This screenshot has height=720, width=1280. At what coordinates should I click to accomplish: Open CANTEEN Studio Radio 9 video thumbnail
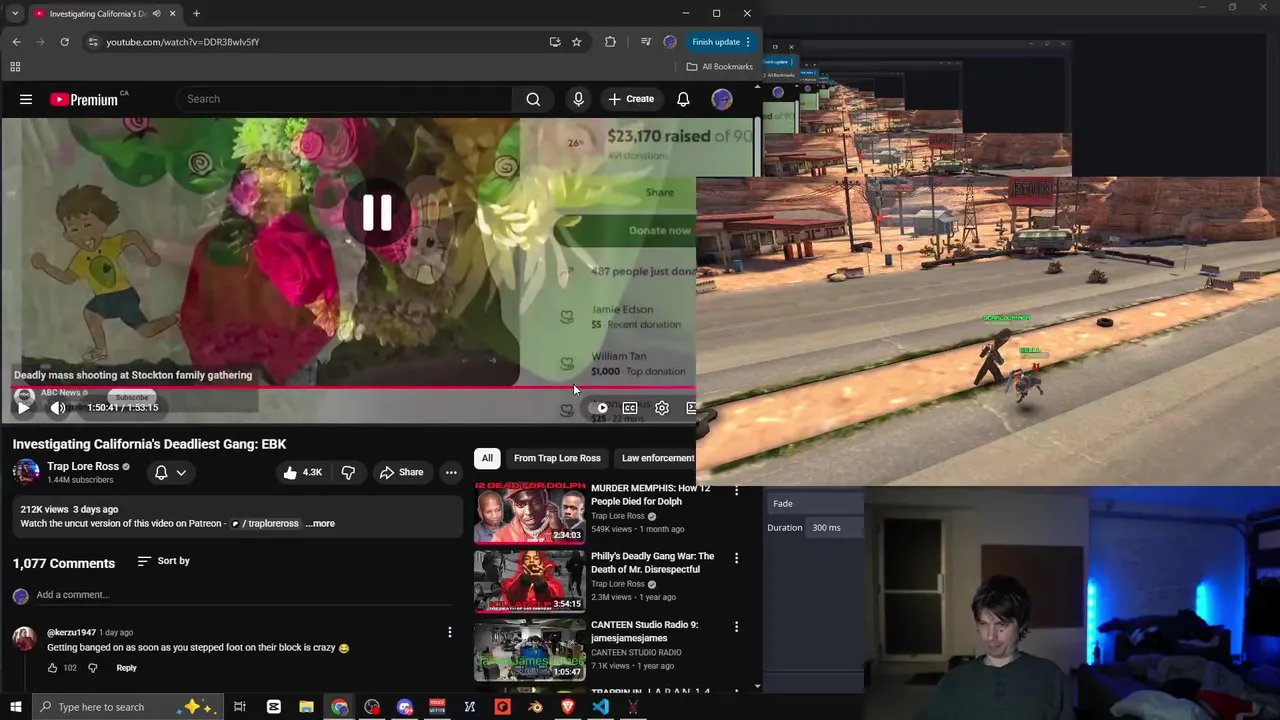[530, 650]
